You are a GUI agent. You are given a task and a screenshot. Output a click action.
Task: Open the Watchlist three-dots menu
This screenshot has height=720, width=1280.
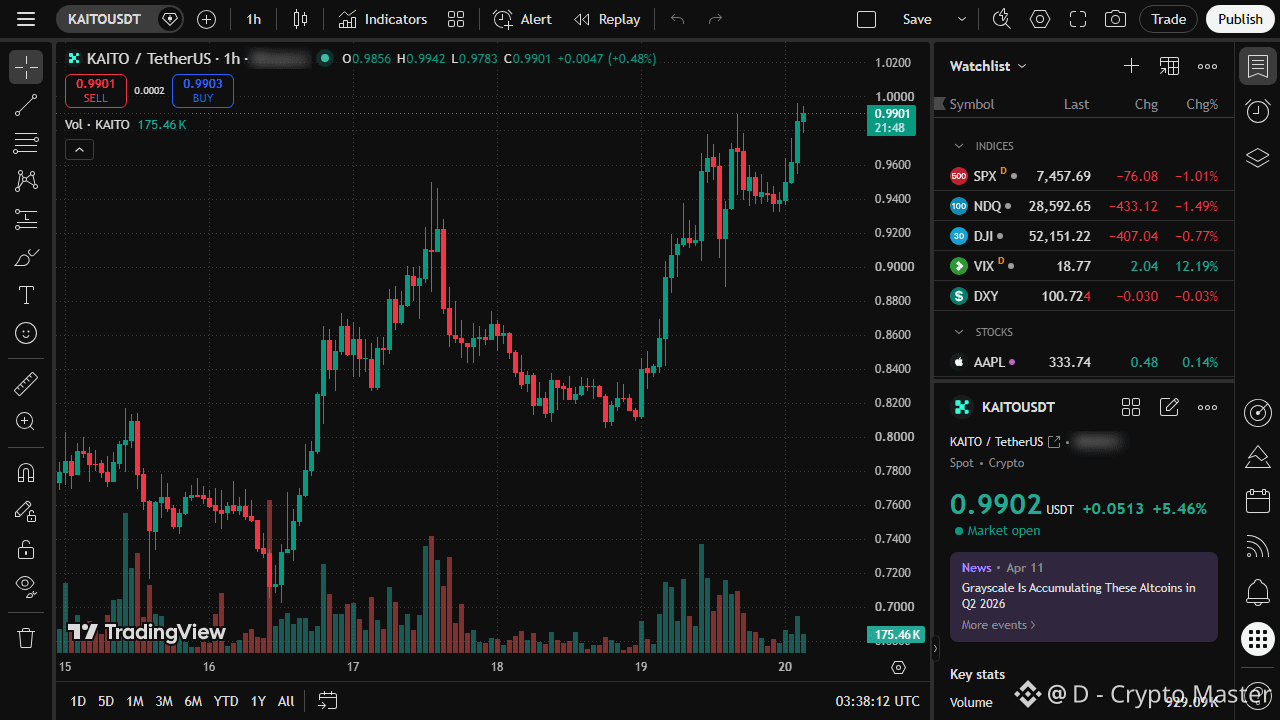pyautogui.click(x=1207, y=66)
